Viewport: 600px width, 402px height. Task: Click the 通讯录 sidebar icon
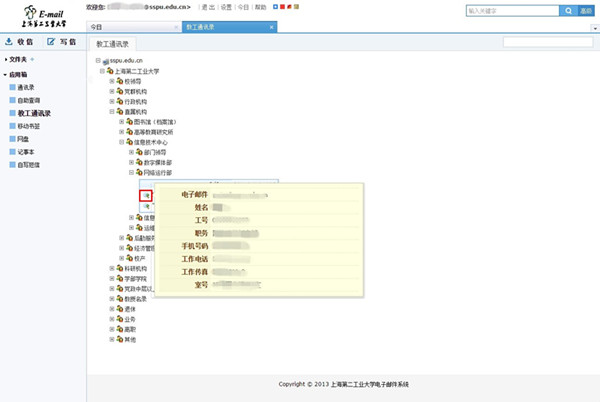pyautogui.click(x=11, y=88)
